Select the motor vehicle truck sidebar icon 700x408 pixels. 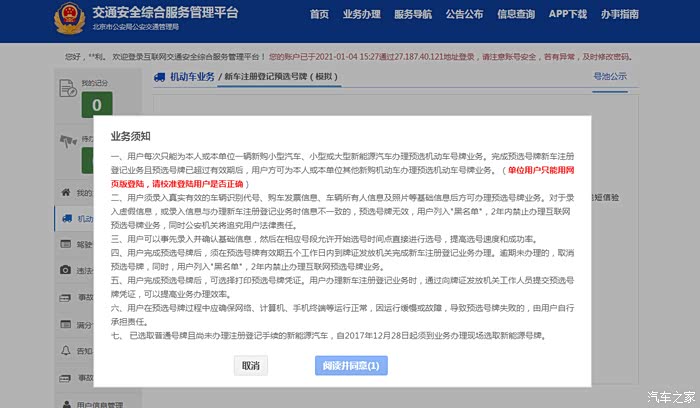[67, 218]
